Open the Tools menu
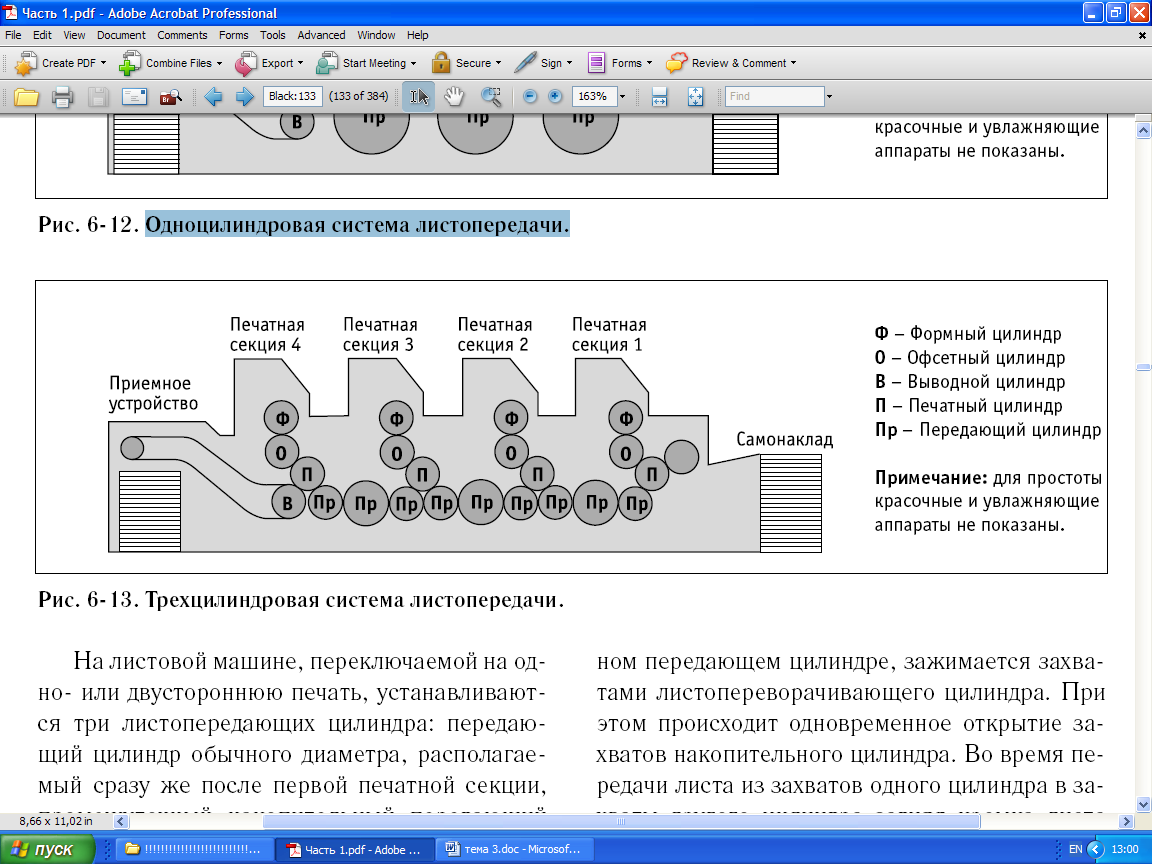The height and width of the screenshot is (864, 1152). 273,35
